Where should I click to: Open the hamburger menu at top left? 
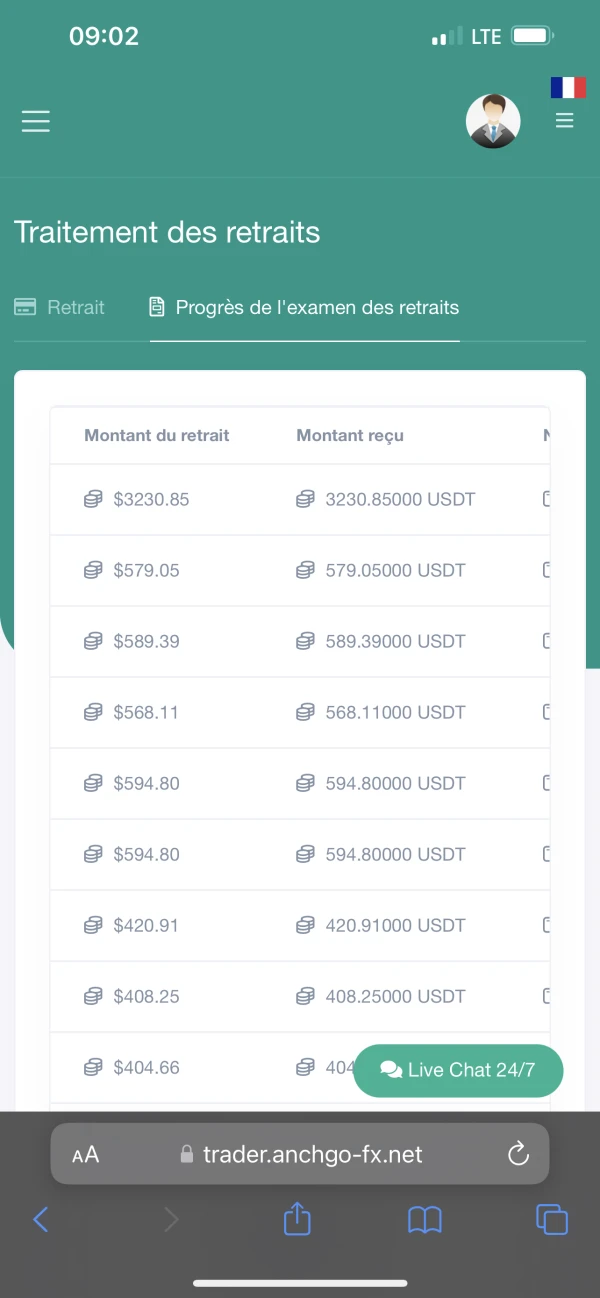click(36, 121)
